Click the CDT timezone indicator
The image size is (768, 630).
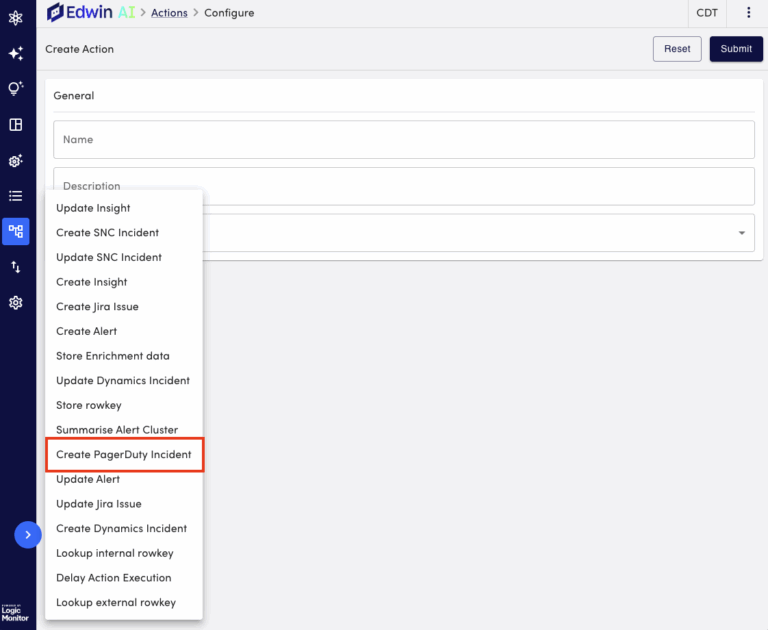pos(707,13)
